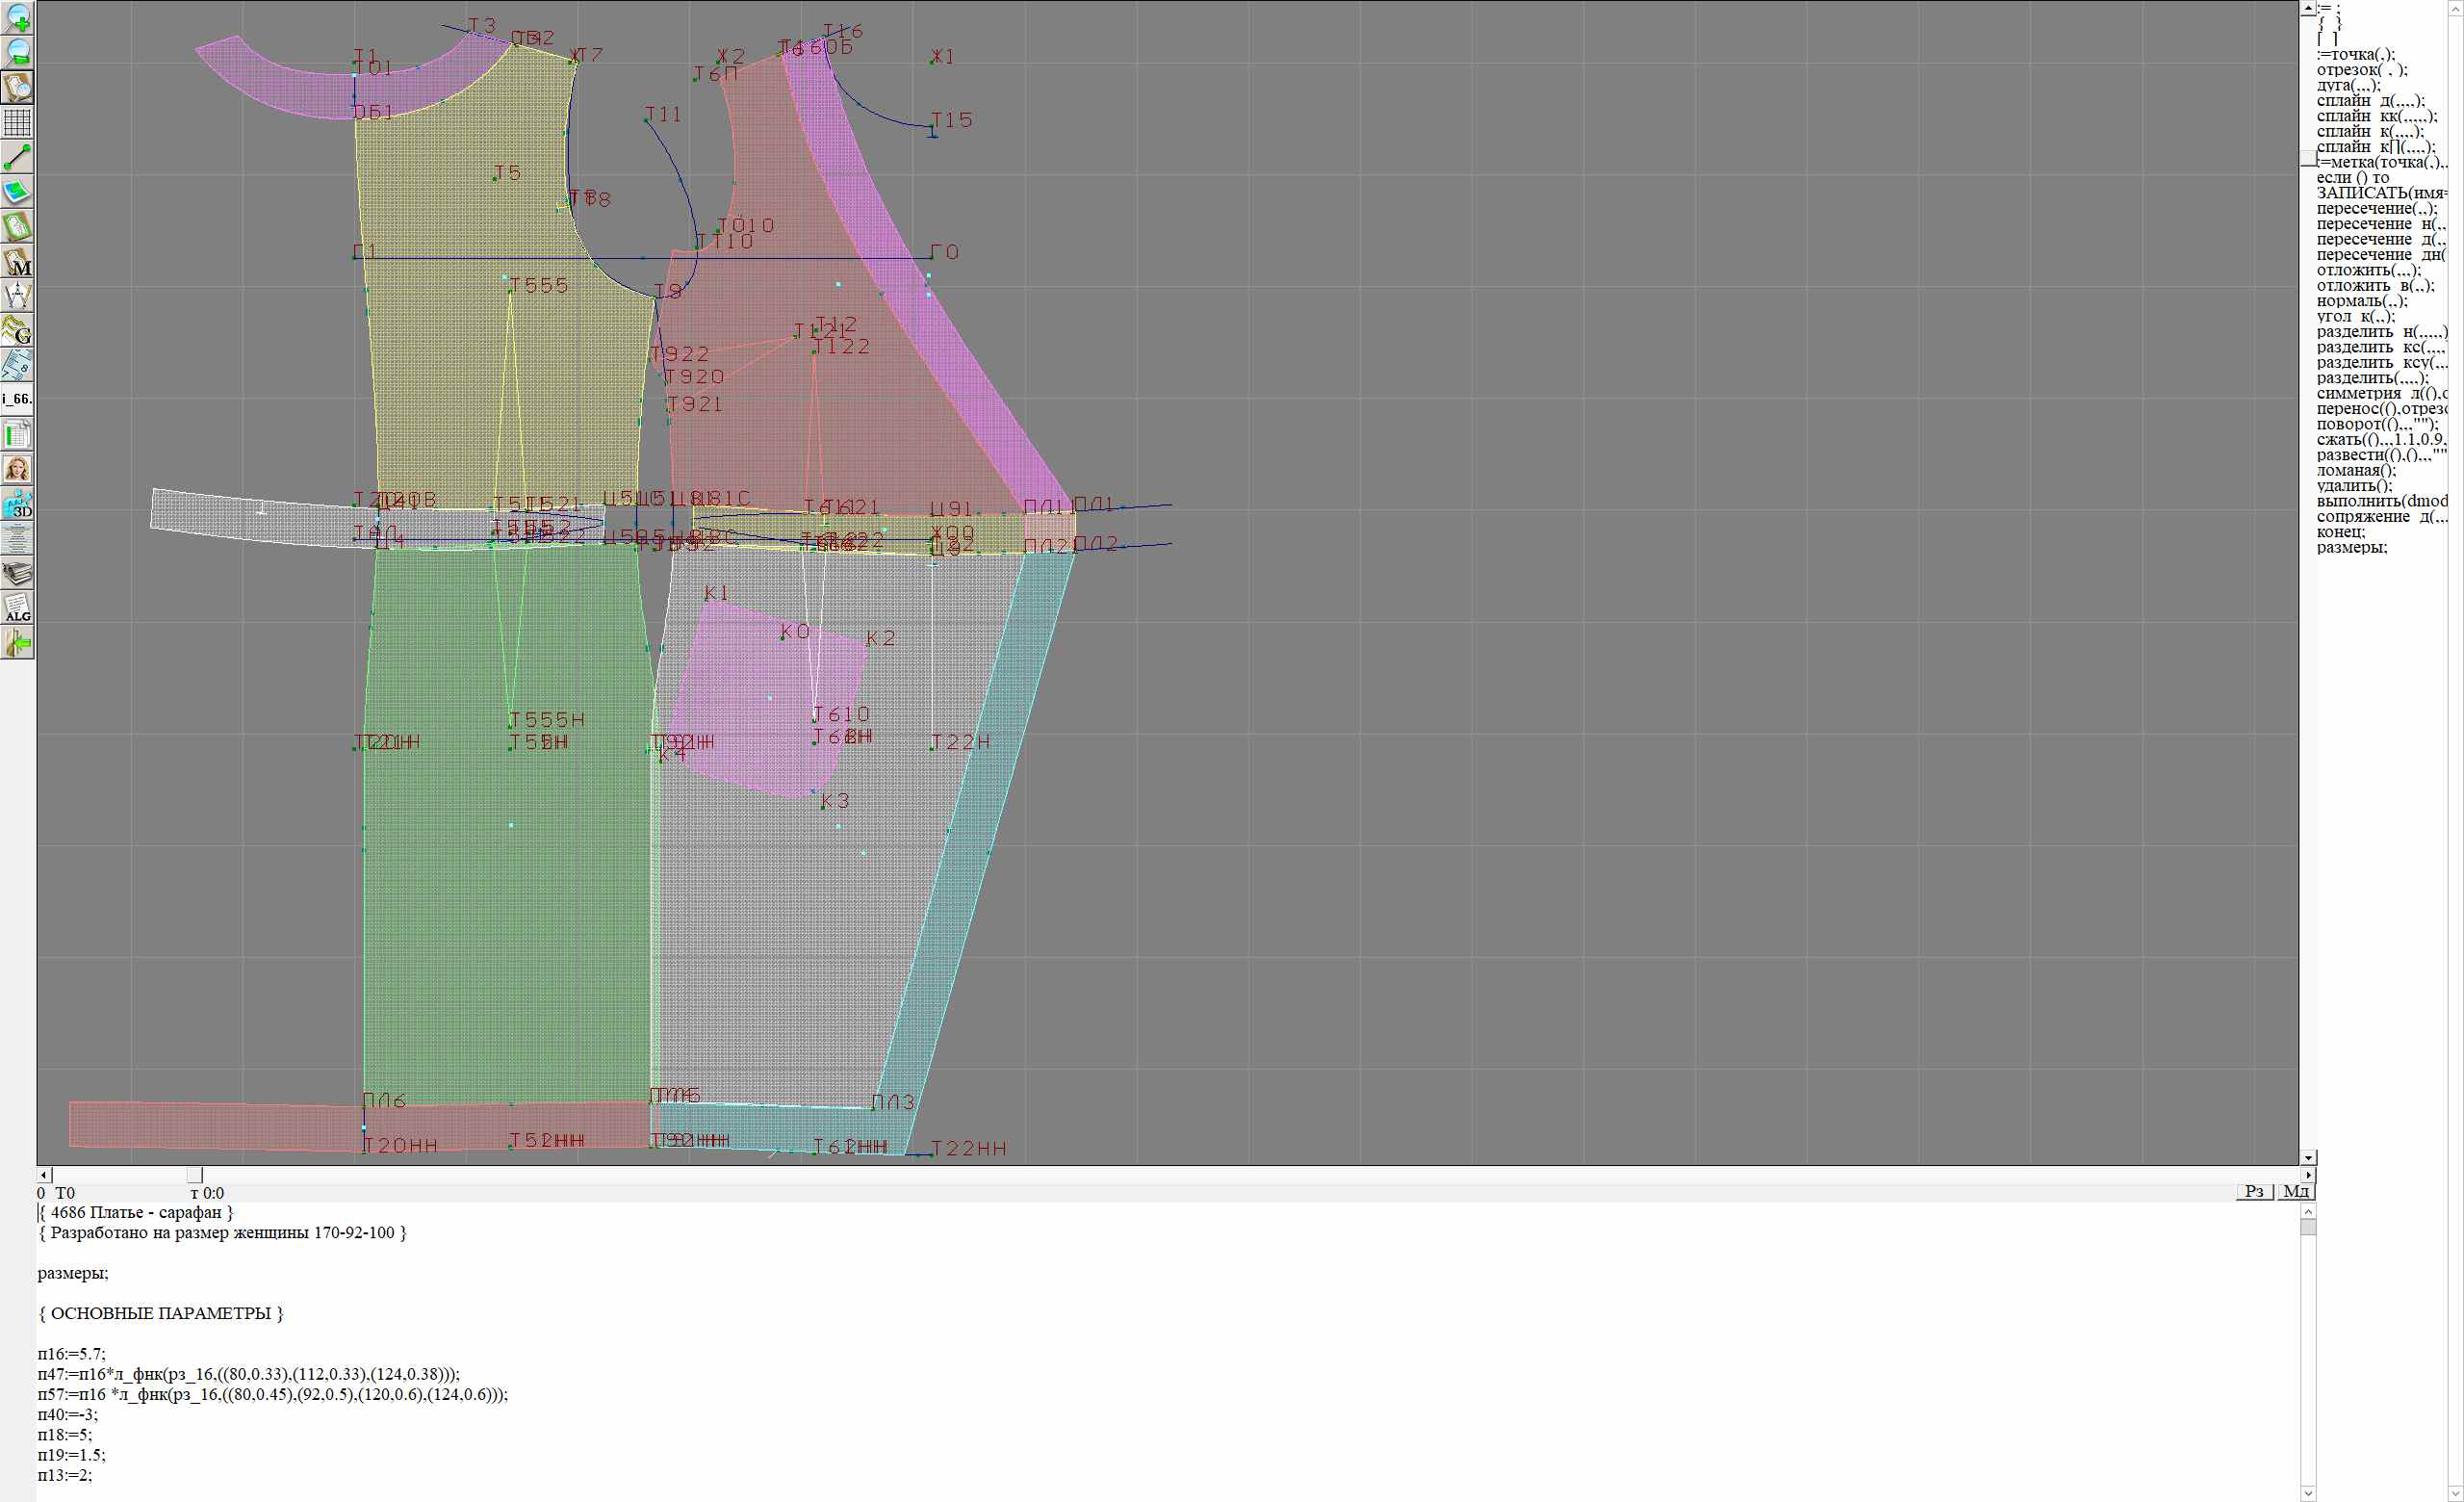Click the i_66 toolbar button
2464x1502 pixels.
tap(18, 399)
